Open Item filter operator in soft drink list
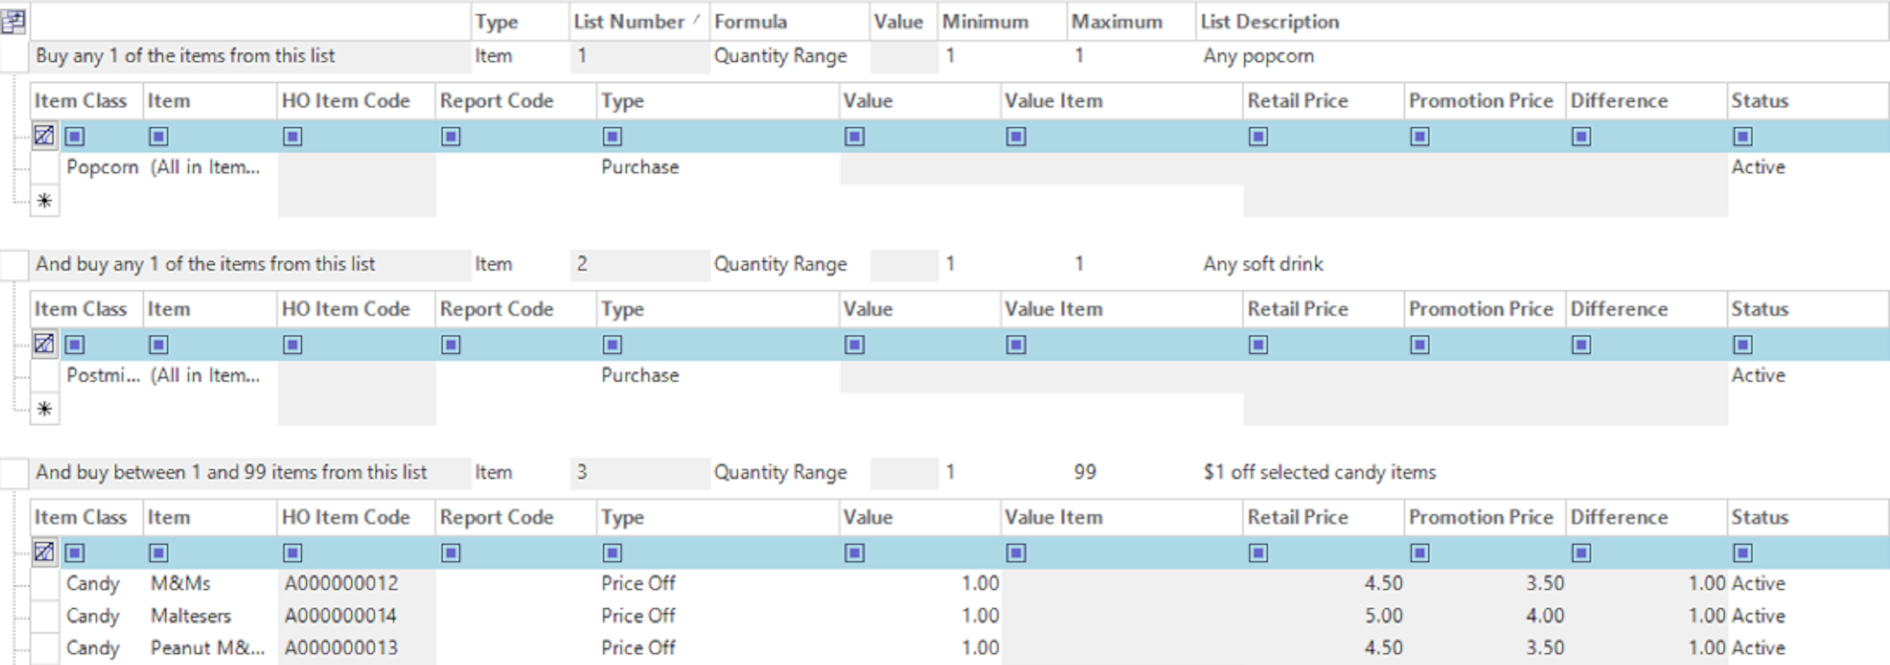 tap(158, 344)
